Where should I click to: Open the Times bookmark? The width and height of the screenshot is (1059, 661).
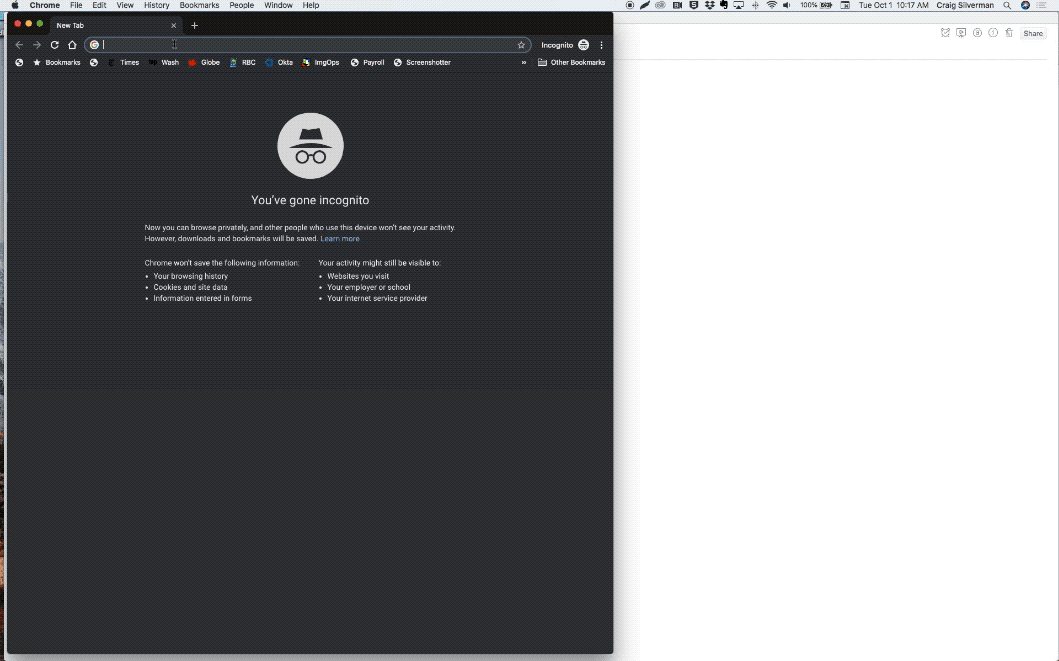[124, 63]
